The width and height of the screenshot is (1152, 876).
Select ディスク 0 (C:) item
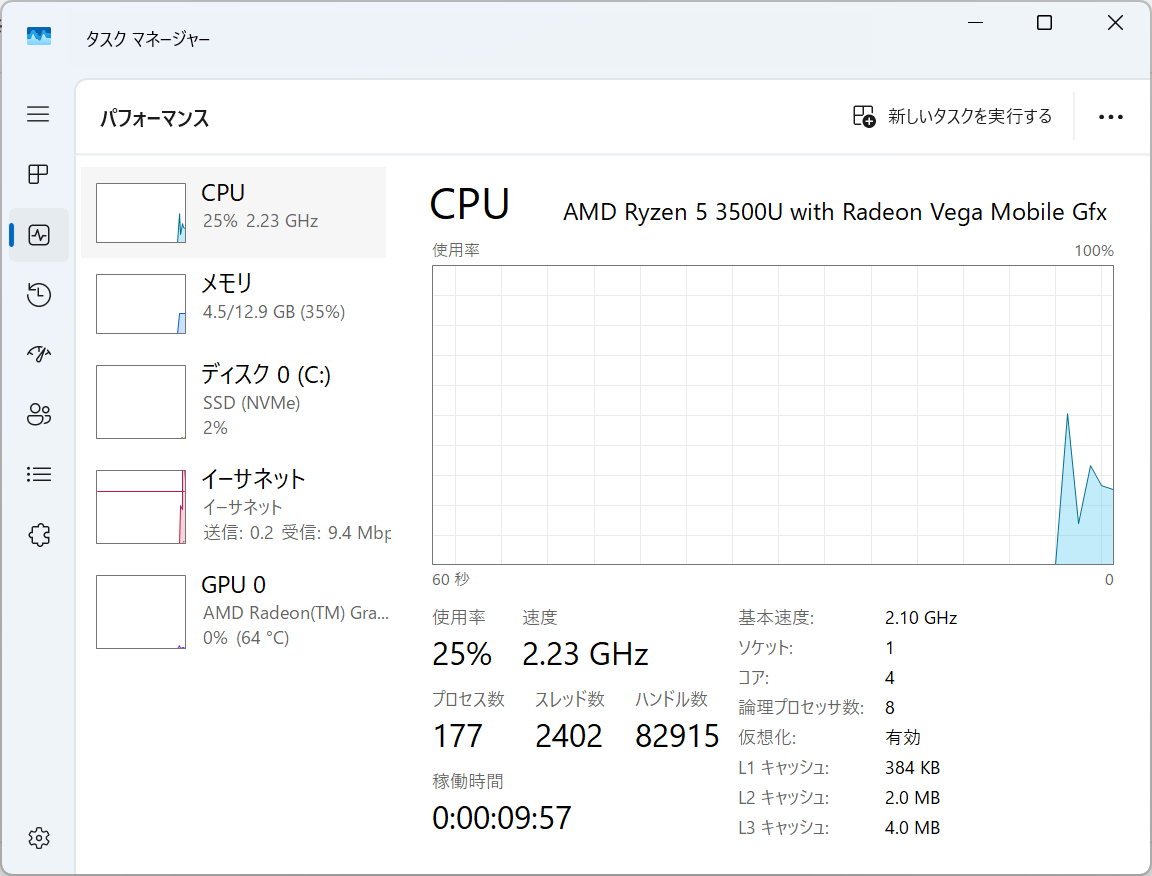(233, 400)
